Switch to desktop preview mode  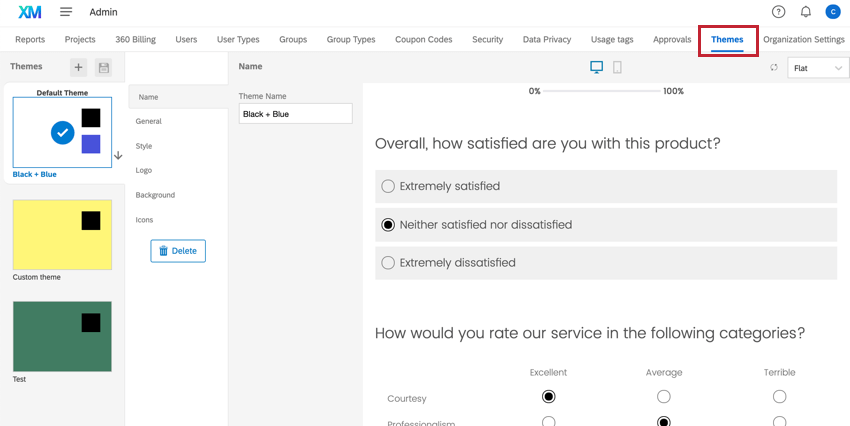pos(597,67)
